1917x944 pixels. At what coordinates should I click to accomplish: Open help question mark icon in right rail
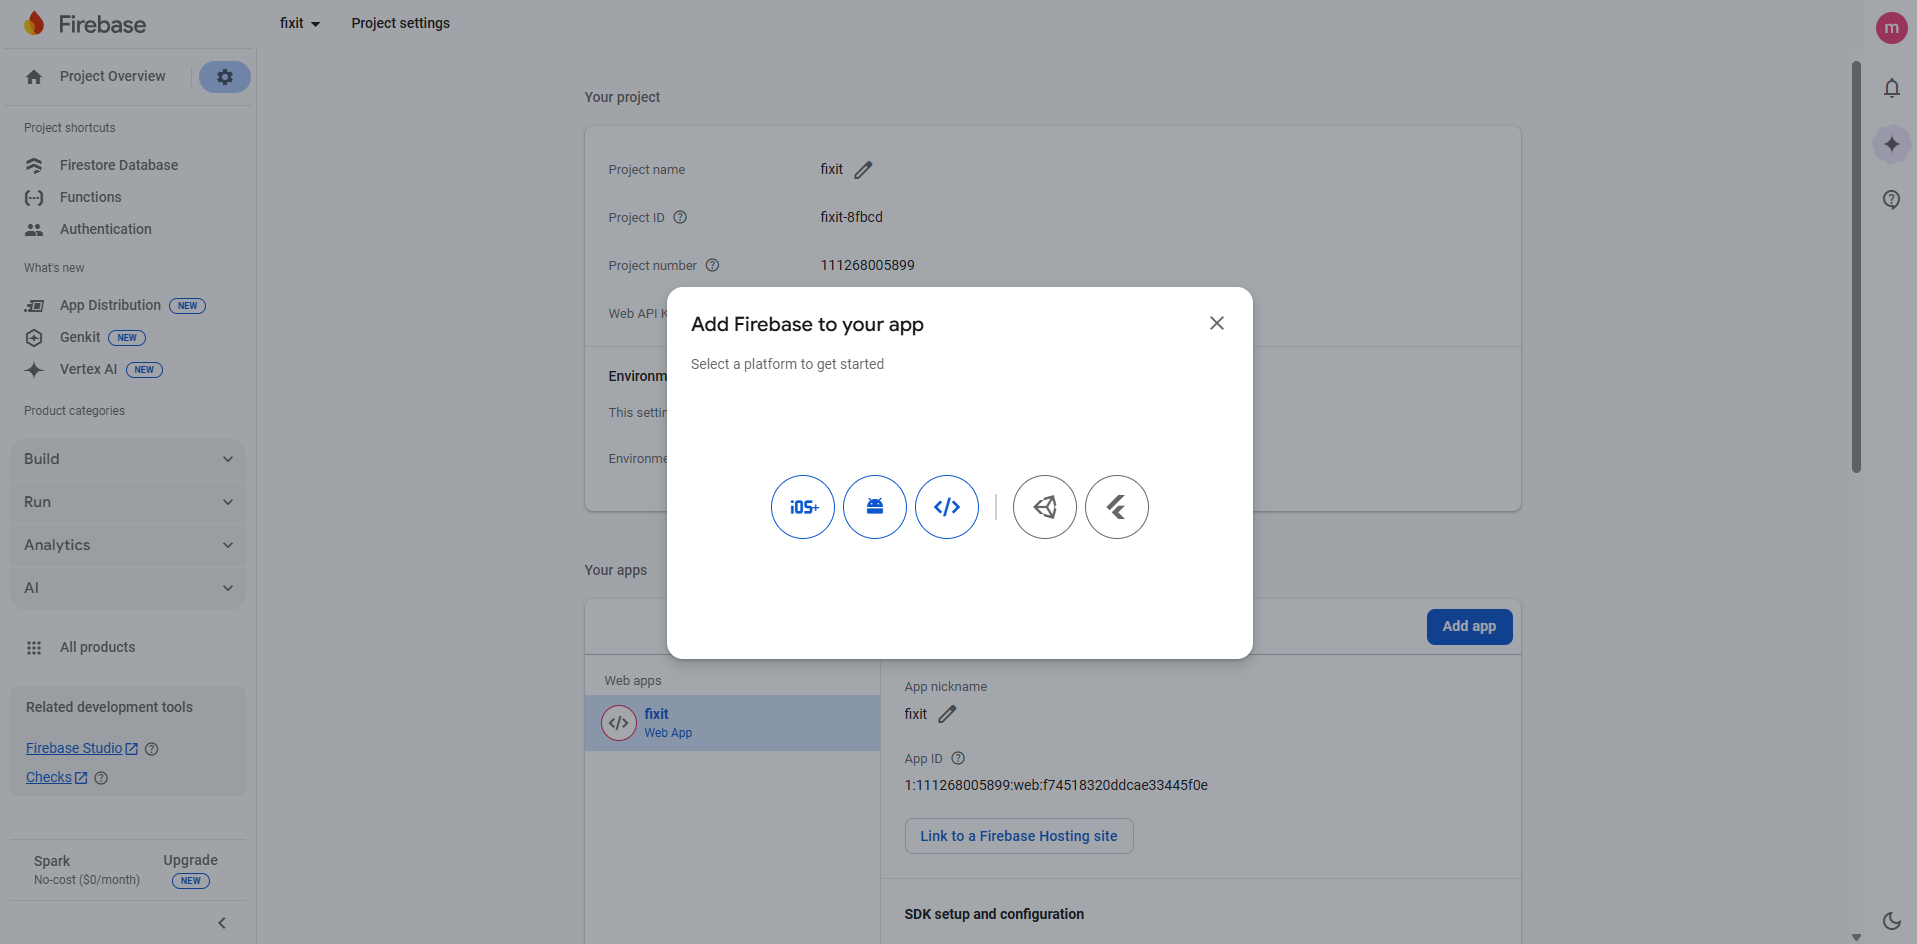[1892, 199]
